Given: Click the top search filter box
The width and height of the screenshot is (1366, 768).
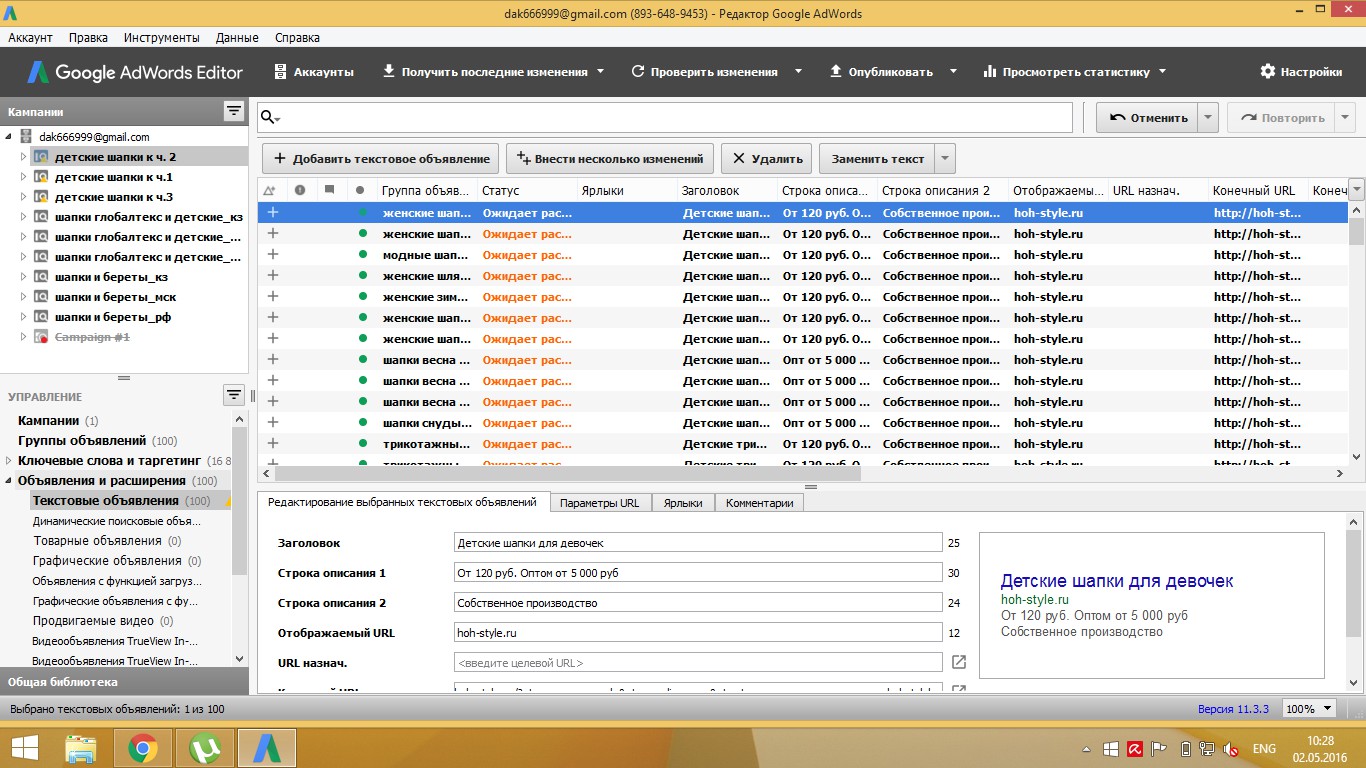Looking at the screenshot, I should (665, 117).
